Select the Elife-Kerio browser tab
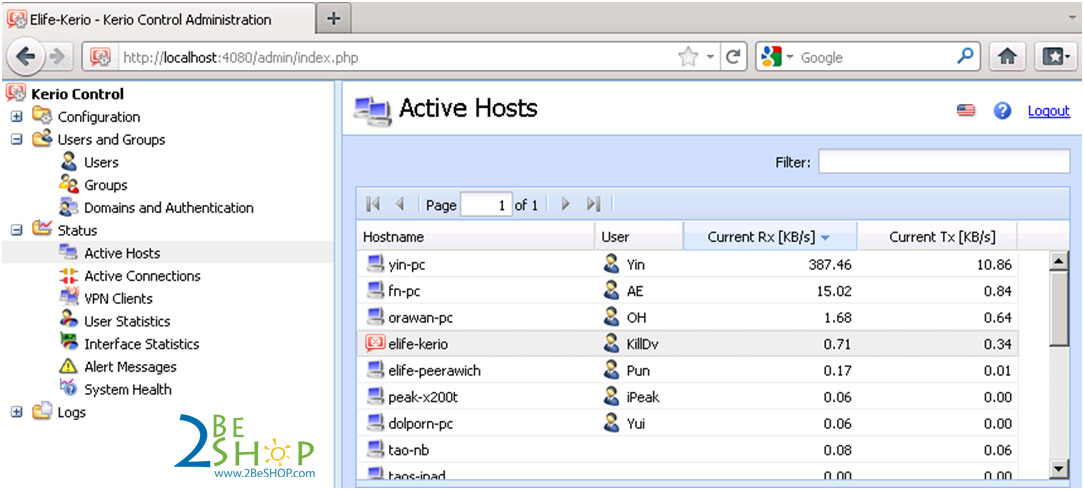This screenshot has height=490, width=1084. [x=159, y=19]
